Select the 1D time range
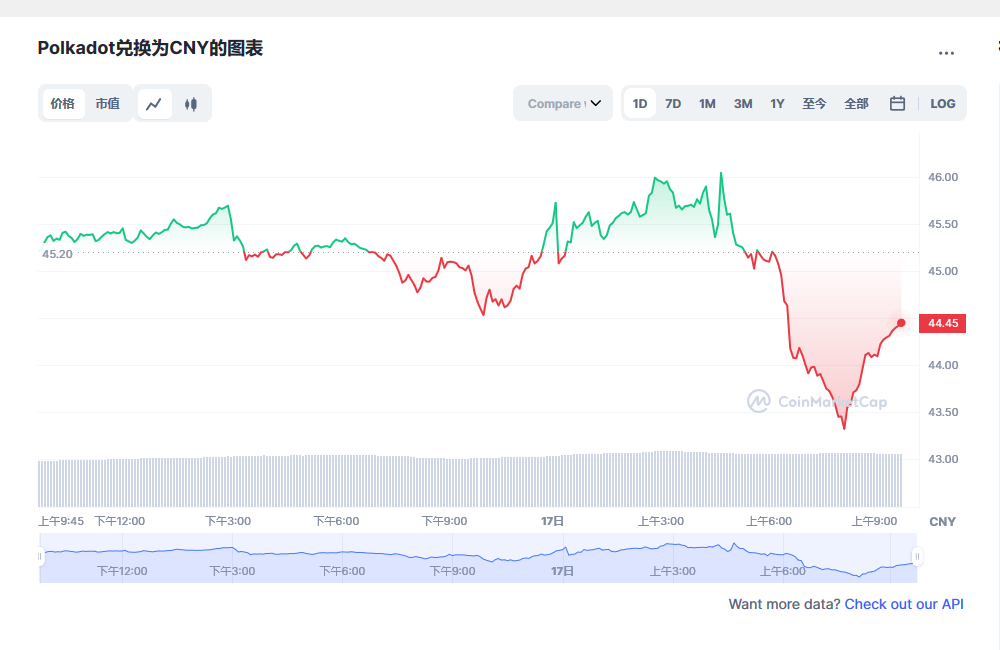1000x650 pixels. 640,103
